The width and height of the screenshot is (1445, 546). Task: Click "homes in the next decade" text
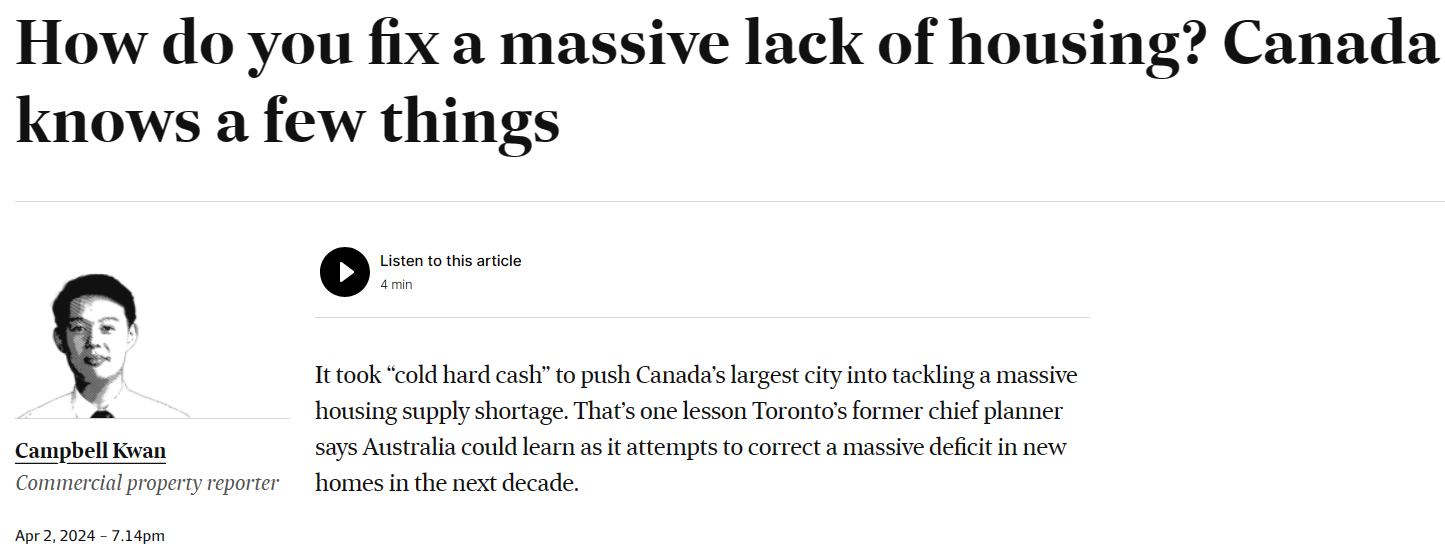pos(447,484)
